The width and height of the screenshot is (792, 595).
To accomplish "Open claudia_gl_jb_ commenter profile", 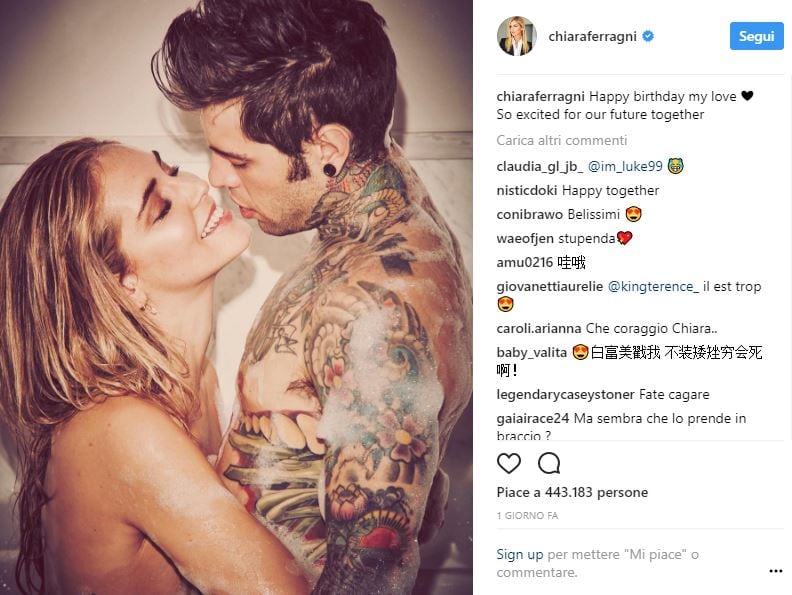I will [x=539, y=166].
